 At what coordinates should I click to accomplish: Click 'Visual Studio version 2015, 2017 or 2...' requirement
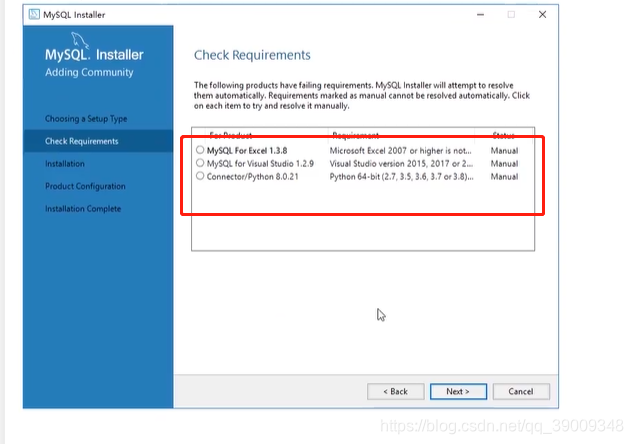401,163
